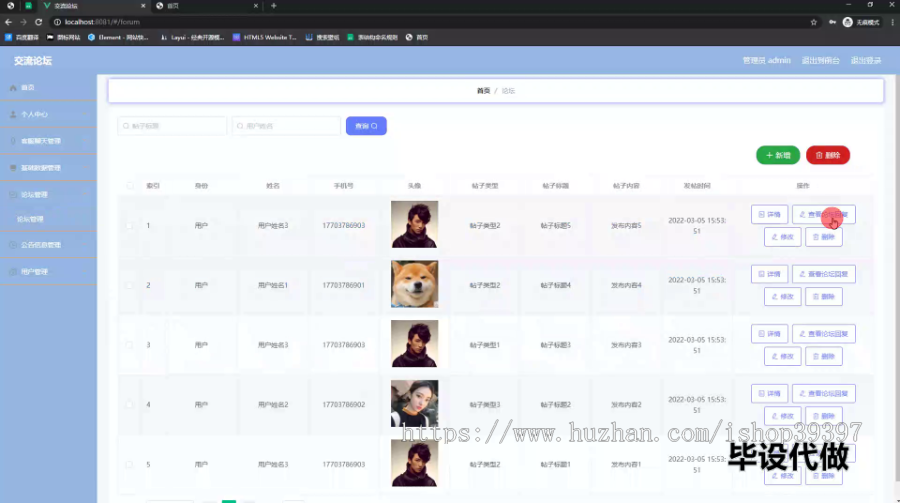Check the checkbox for row 5
The image size is (900, 503).
(130, 465)
